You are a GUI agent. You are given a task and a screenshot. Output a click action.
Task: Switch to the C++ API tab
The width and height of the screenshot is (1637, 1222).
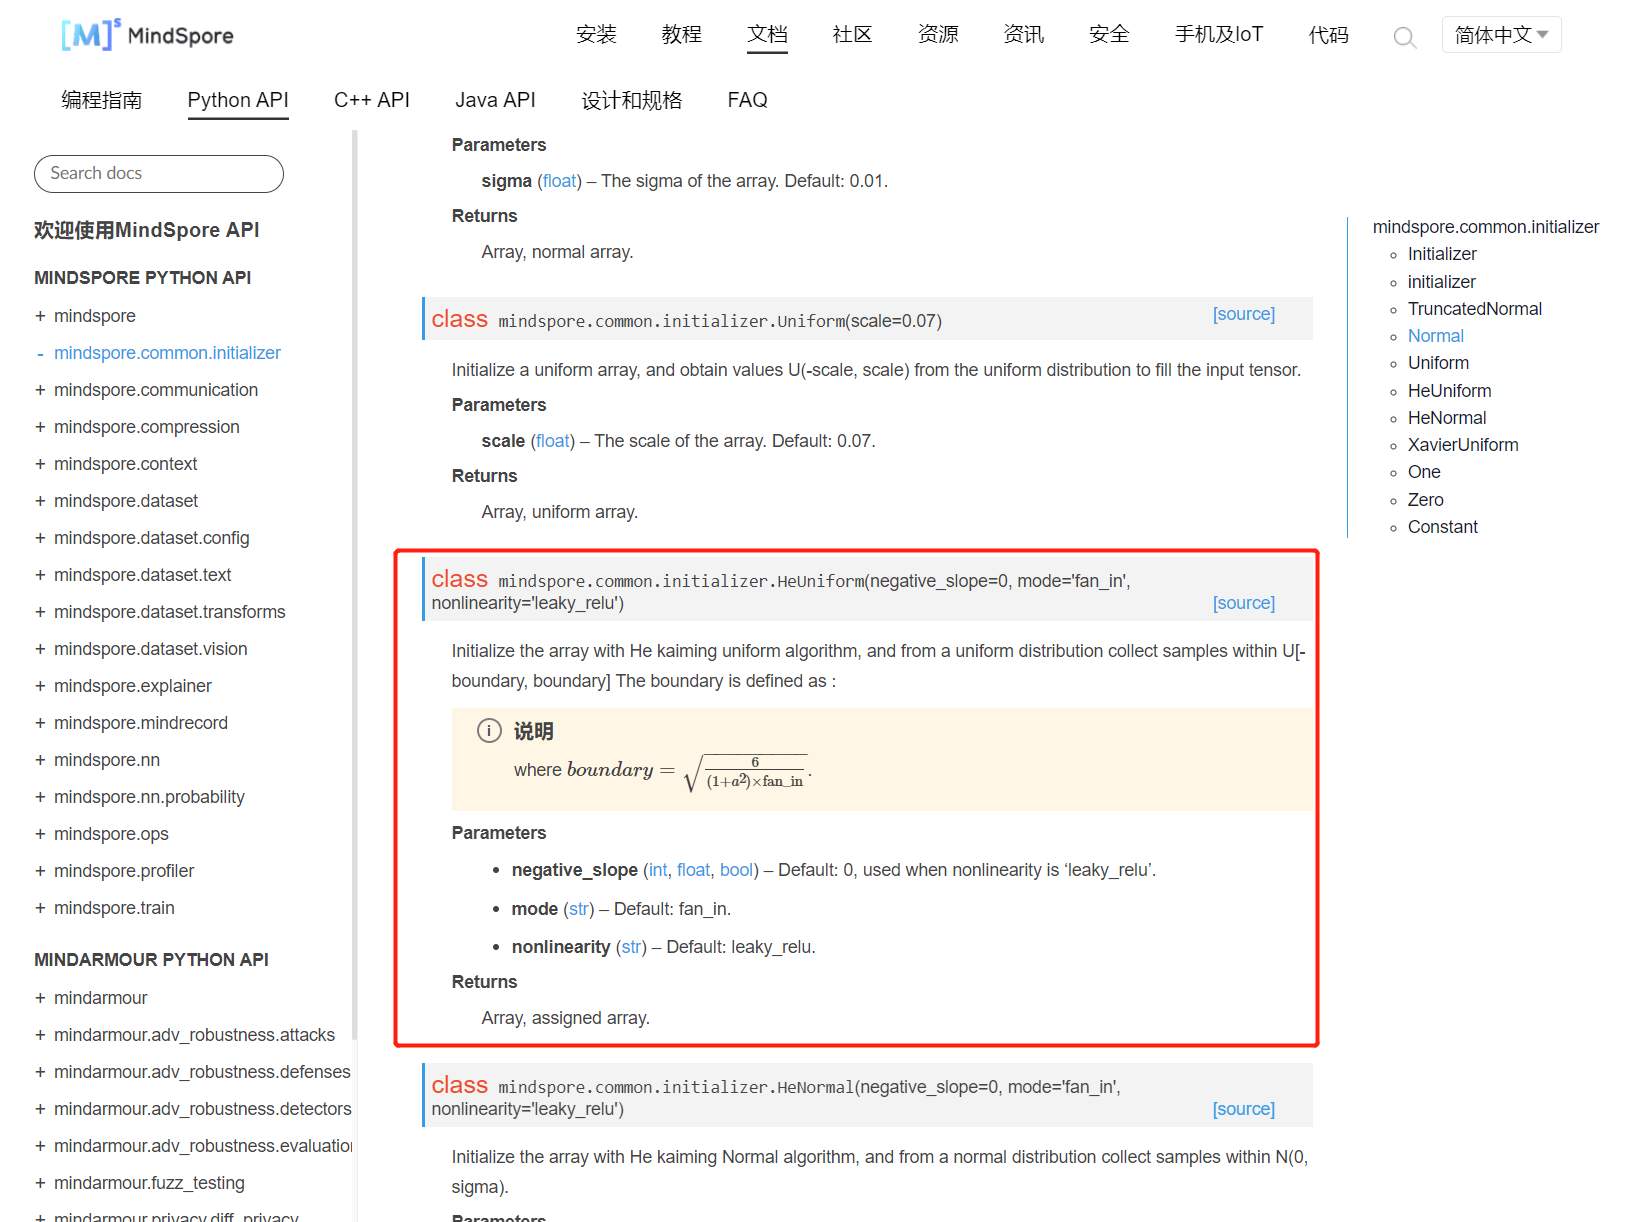point(372,100)
